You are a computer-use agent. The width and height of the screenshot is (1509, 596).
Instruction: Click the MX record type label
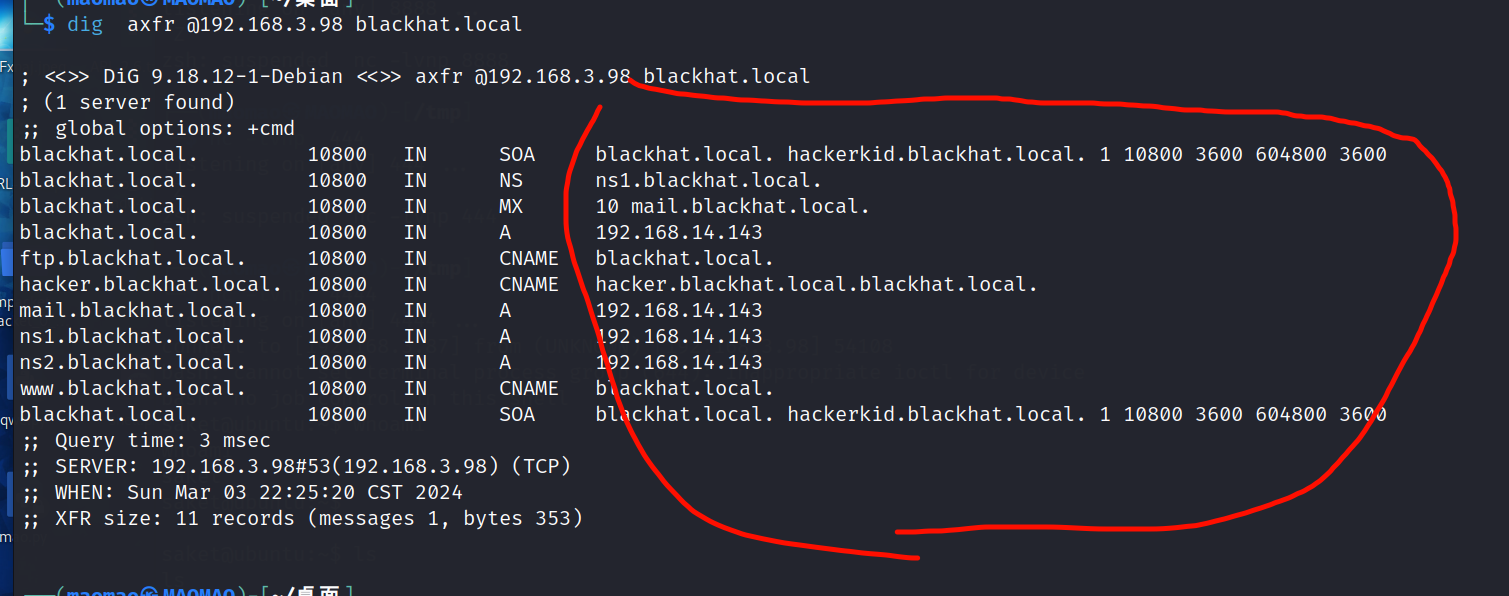(511, 206)
